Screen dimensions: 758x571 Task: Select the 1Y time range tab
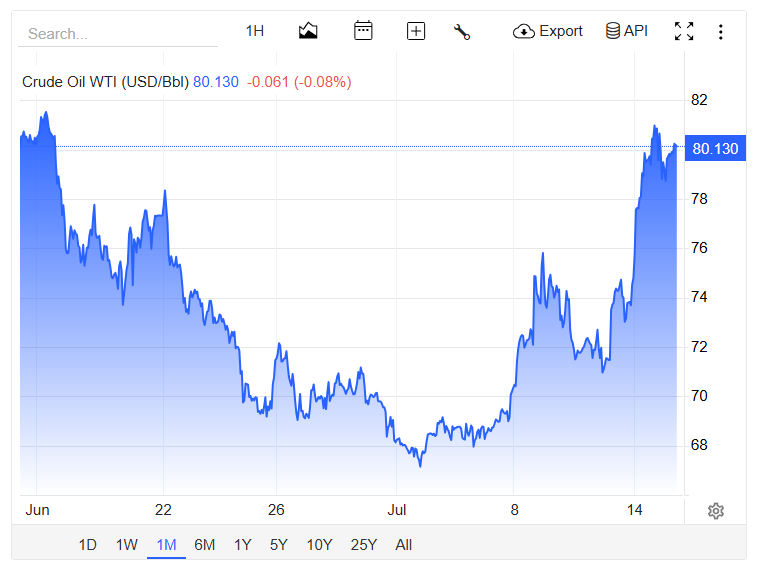click(x=243, y=545)
